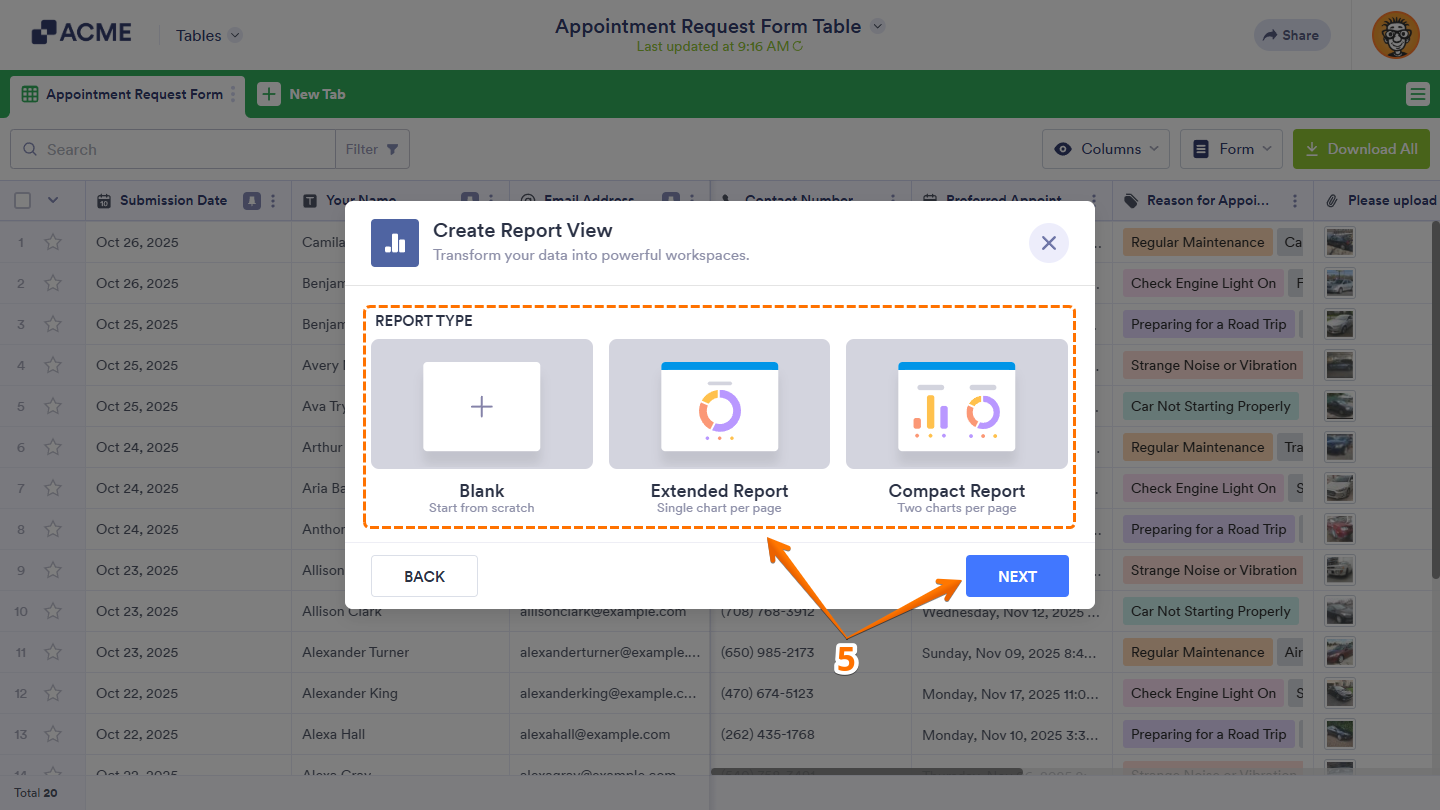This screenshot has height=810, width=1440.
Task: Click the ACME logo
Action: (81, 33)
